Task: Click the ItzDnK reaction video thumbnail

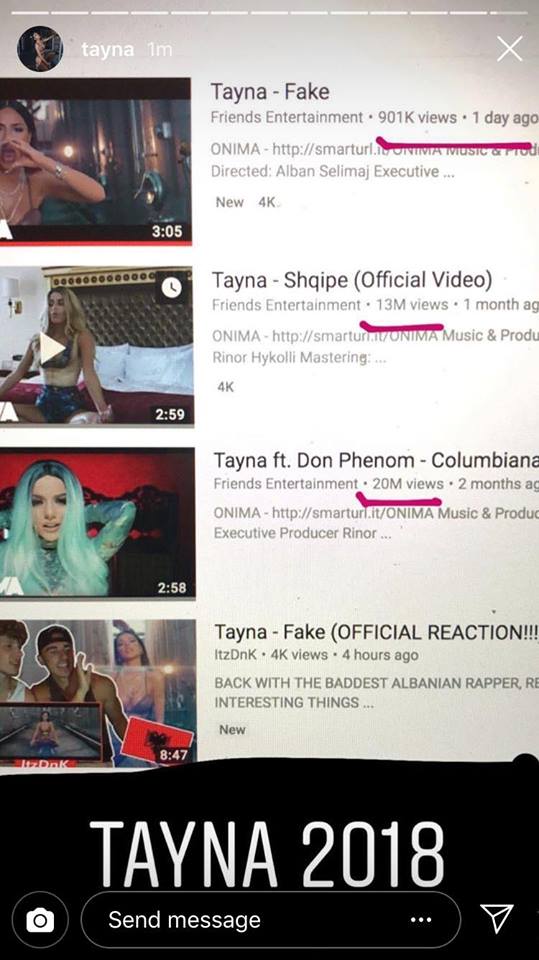Action: pyautogui.click(x=98, y=693)
